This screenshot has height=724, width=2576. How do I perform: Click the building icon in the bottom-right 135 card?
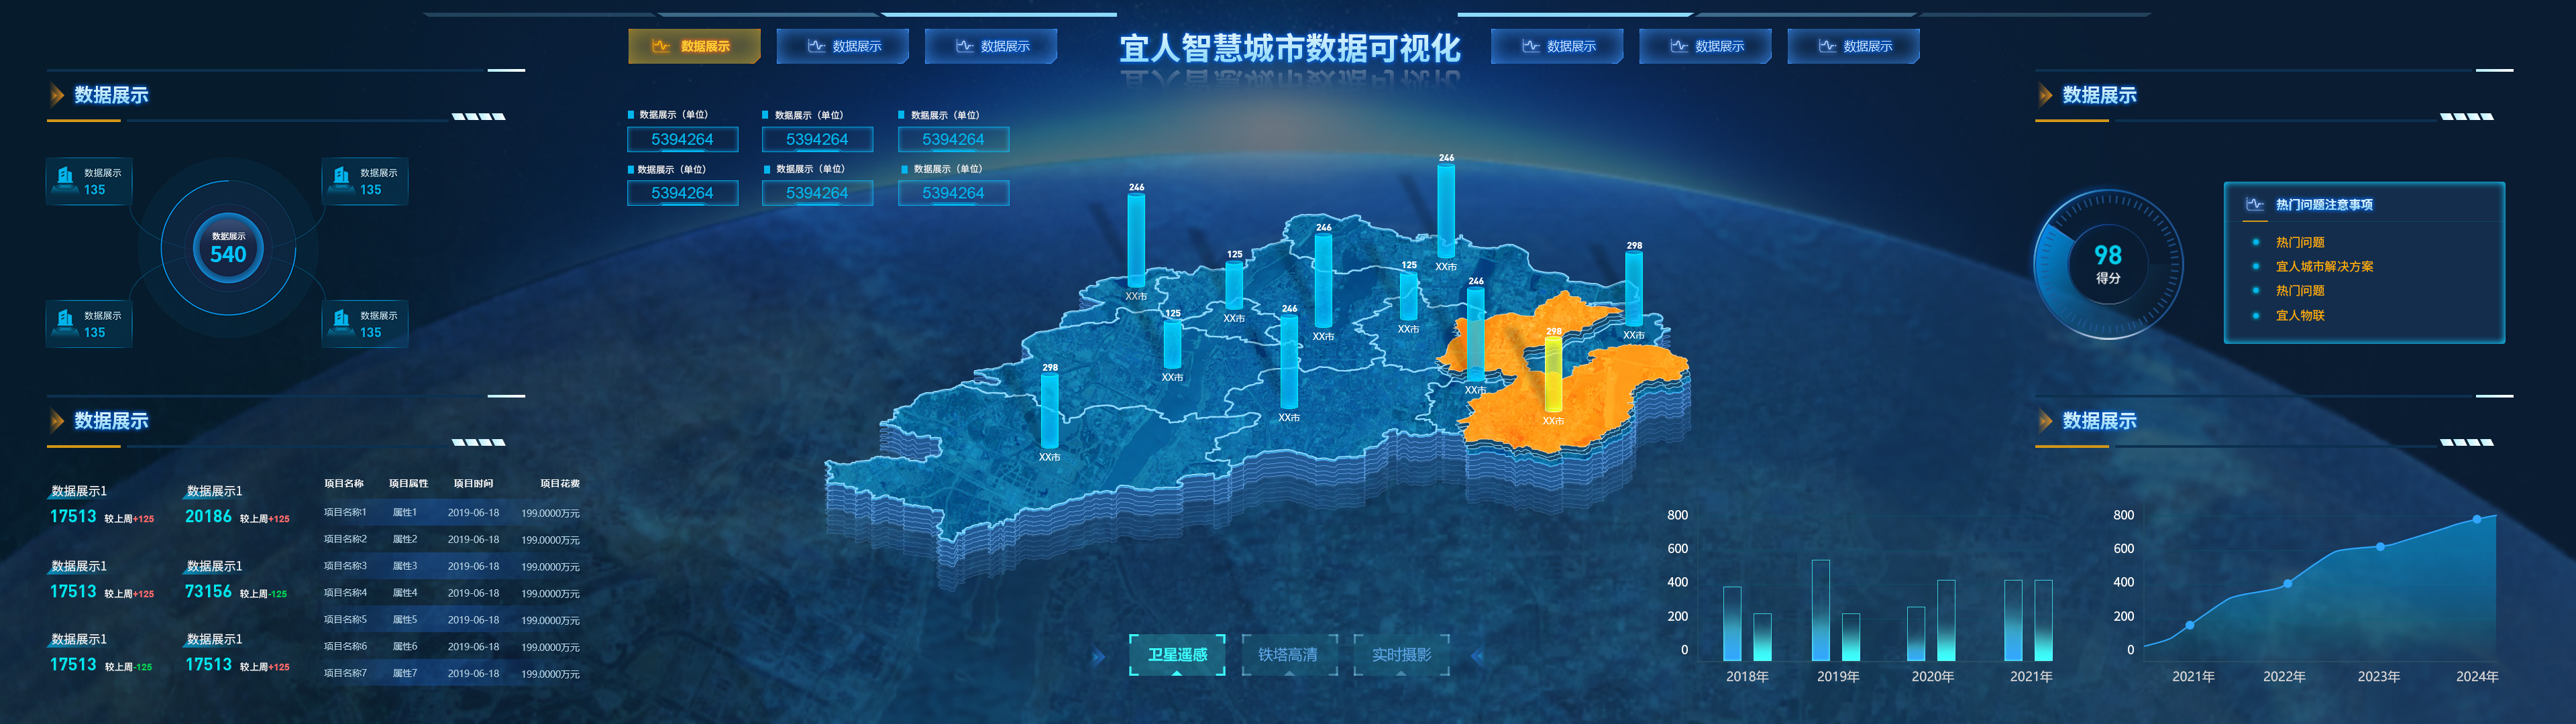[342, 321]
